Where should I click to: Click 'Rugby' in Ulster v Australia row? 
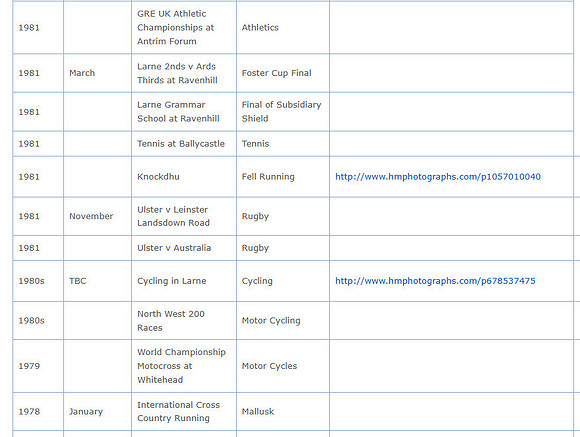(x=283, y=248)
